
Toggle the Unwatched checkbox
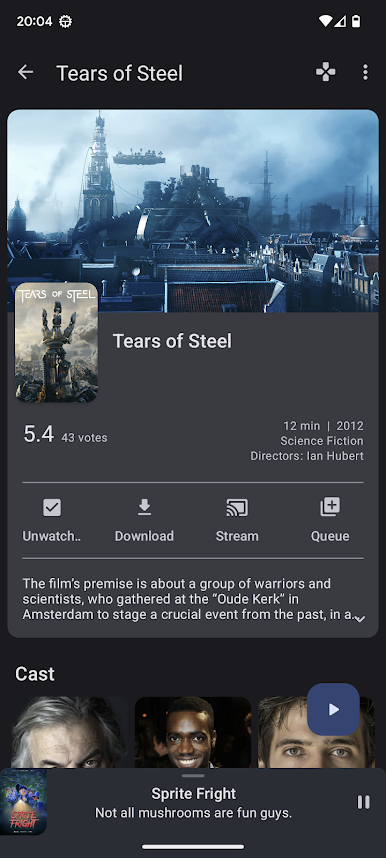52,507
